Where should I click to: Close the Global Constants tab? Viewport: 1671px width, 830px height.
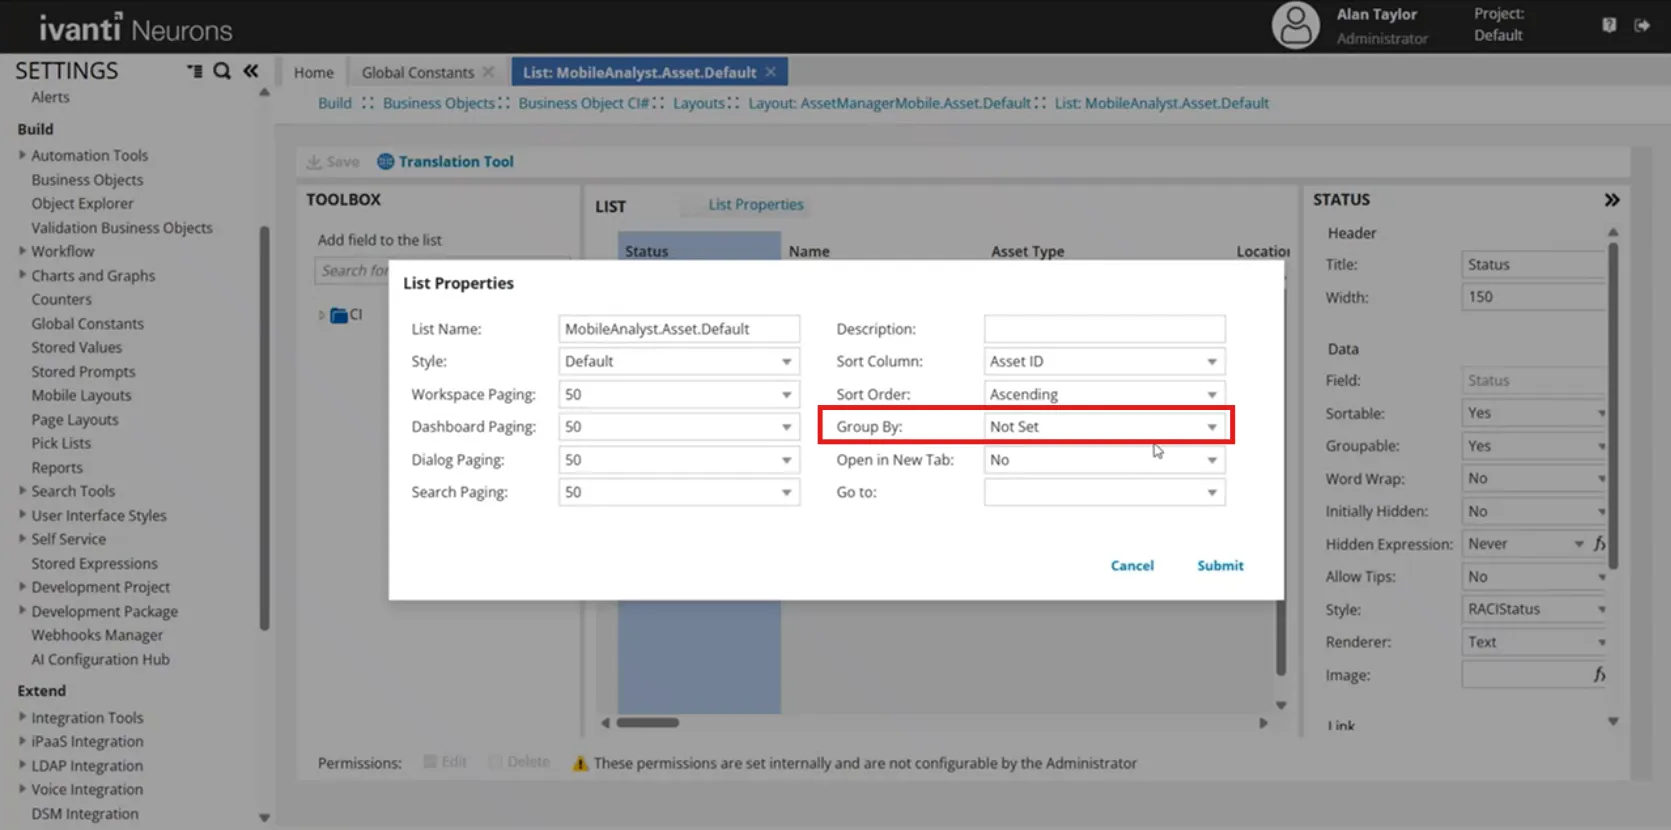click(488, 72)
